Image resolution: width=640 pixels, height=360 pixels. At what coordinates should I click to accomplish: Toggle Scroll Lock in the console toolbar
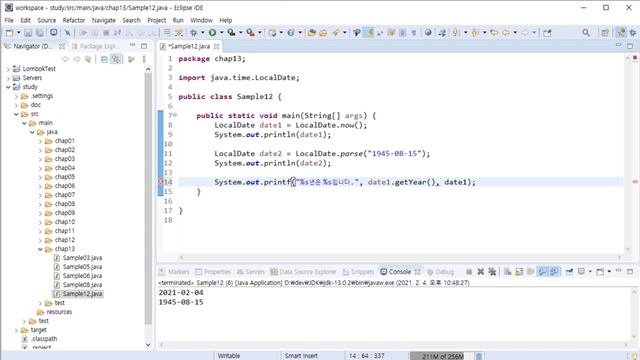point(519,272)
